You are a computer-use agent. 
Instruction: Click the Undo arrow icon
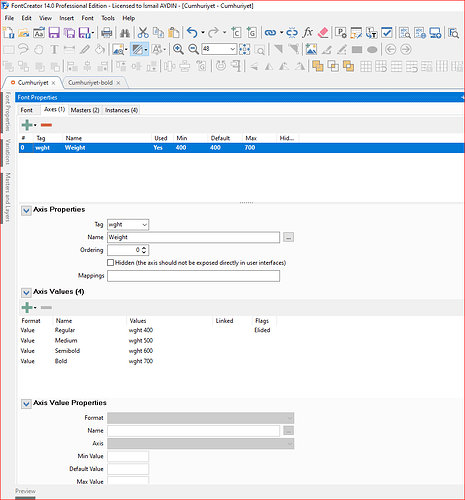pyautogui.click(x=192, y=33)
